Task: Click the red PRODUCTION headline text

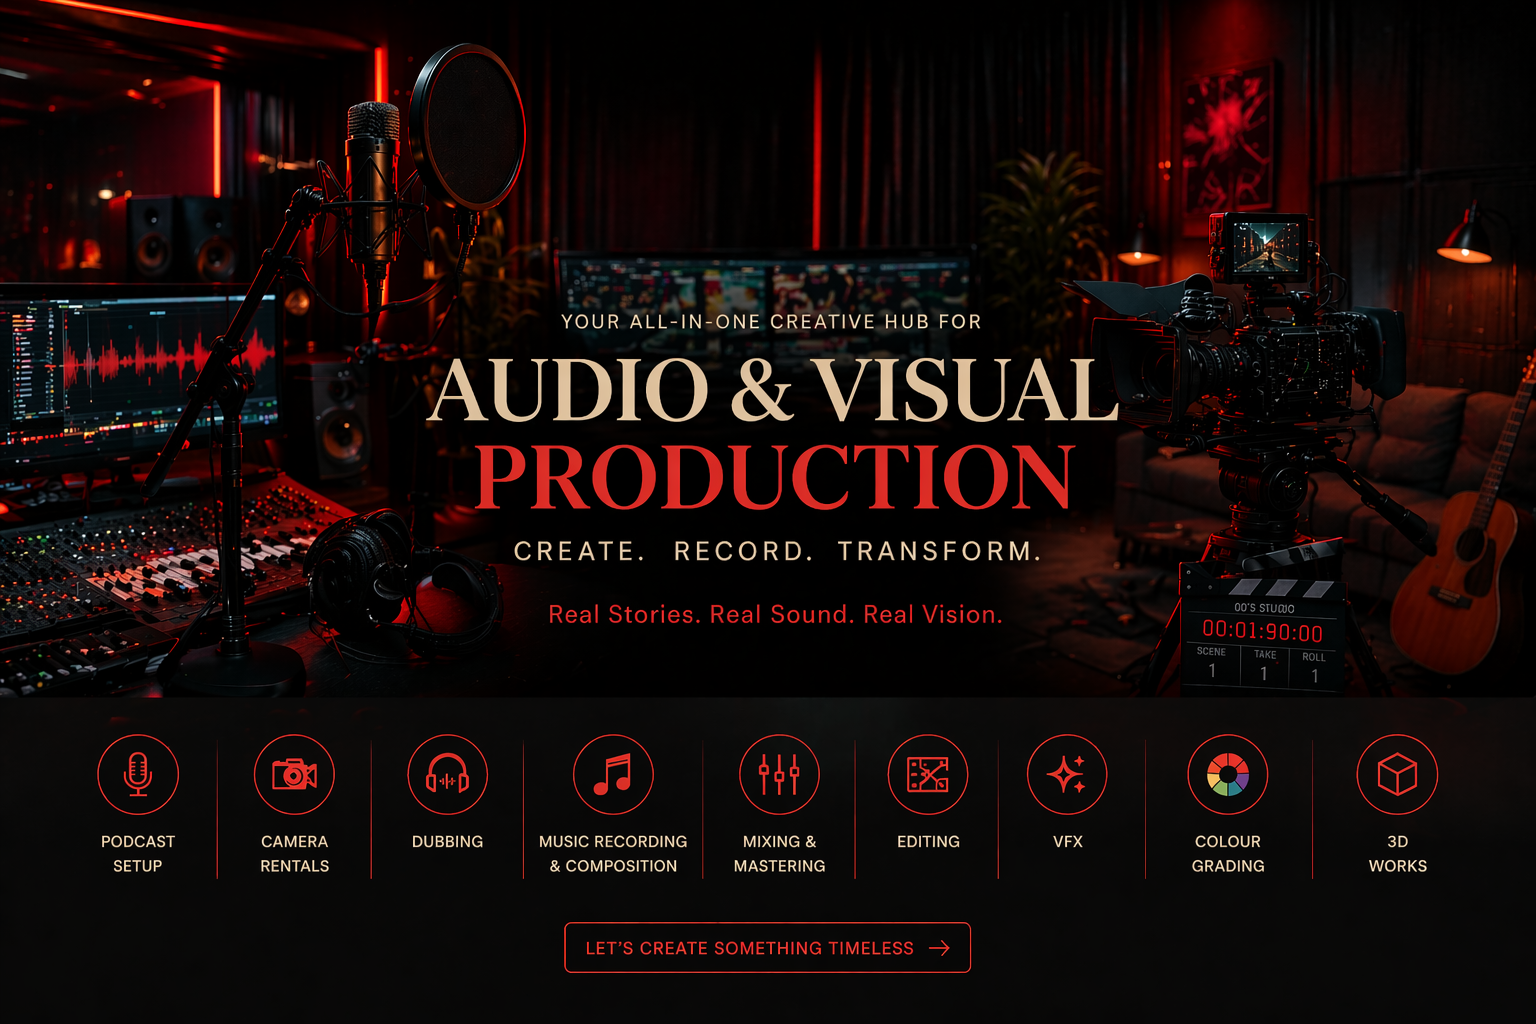Action: coord(774,477)
